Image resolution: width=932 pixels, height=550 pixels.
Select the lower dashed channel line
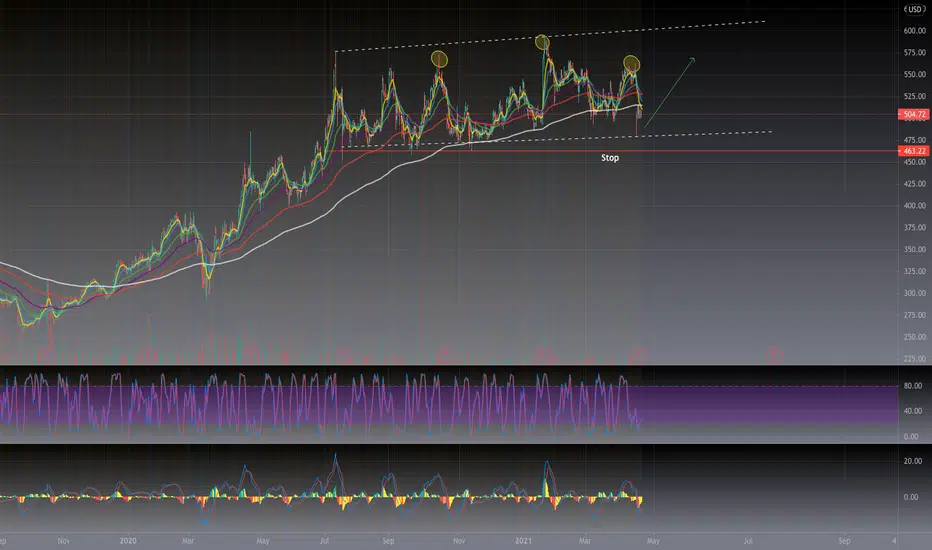[x=556, y=139]
